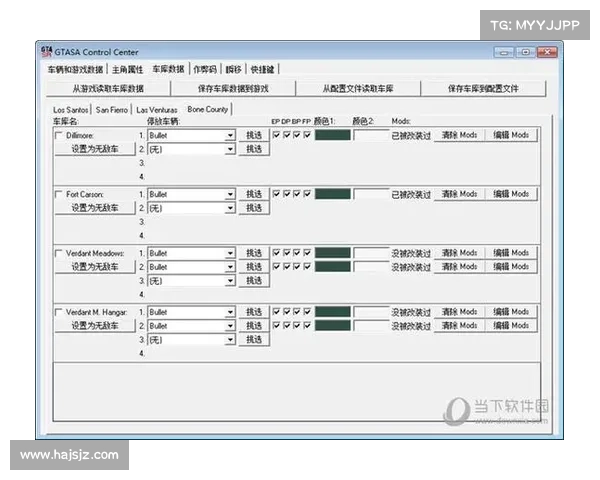Select the 作弊码 tab
The height and width of the screenshot is (480, 600).
[x=205, y=69]
